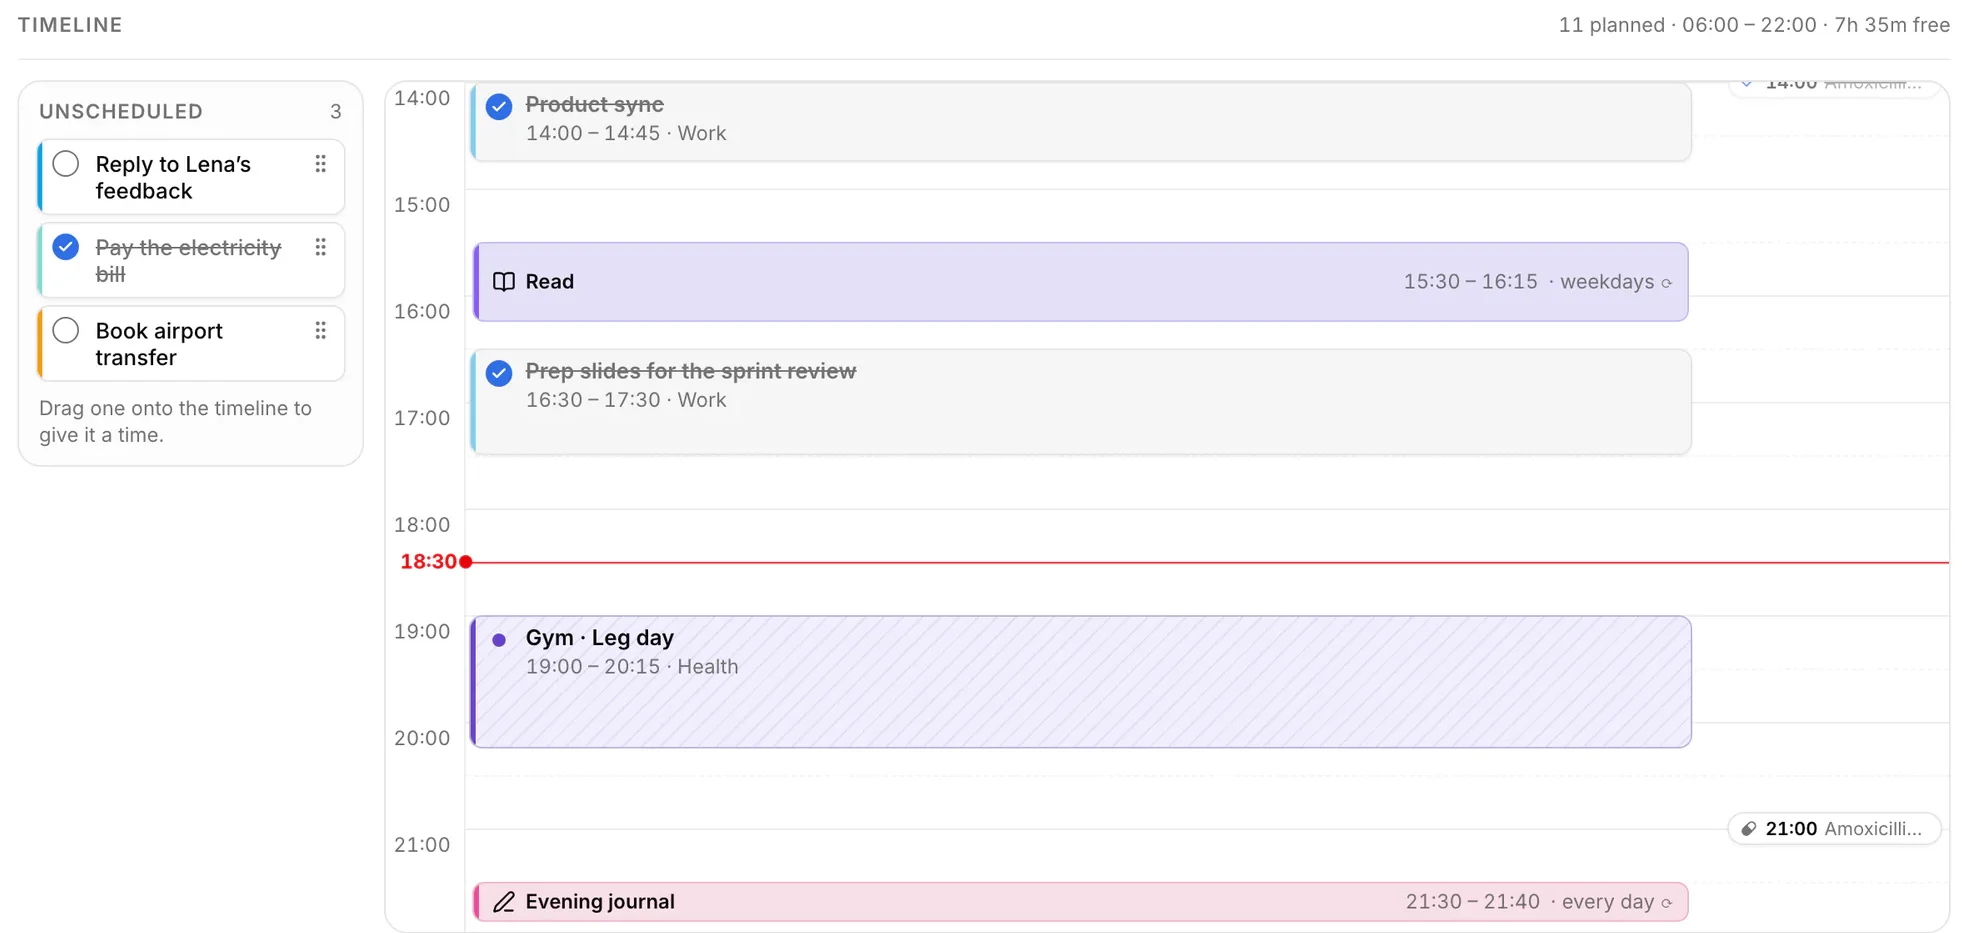Click the 20:00 hour label
This screenshot has height=933, width=1962.
tap(422, 738)
